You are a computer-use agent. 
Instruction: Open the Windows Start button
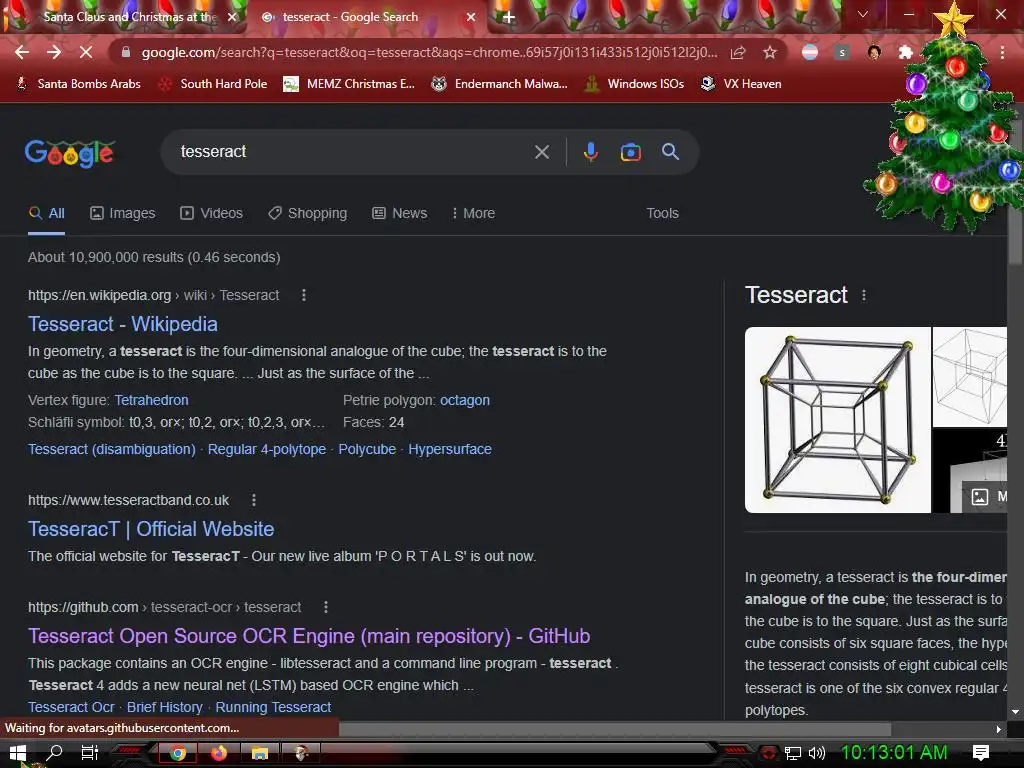point(18,753)
